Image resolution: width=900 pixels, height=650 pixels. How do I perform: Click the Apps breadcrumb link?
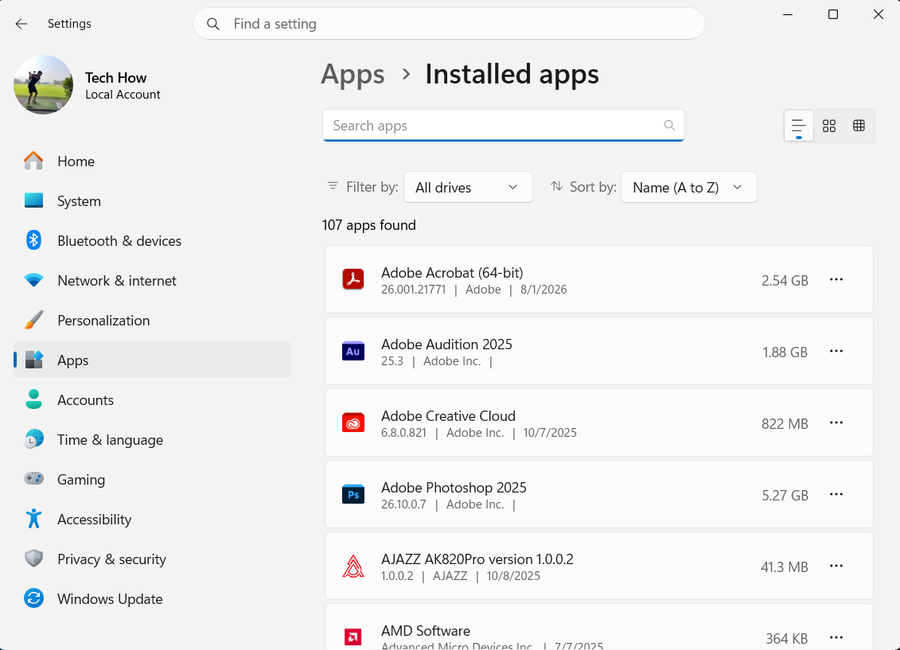coord(352,75)
